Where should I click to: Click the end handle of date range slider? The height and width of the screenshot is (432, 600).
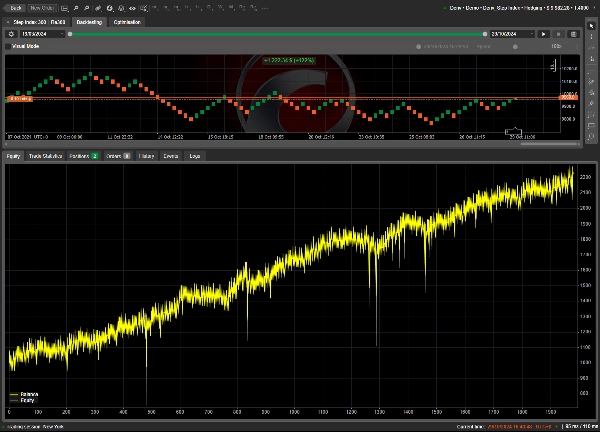[x=485, y=34]
